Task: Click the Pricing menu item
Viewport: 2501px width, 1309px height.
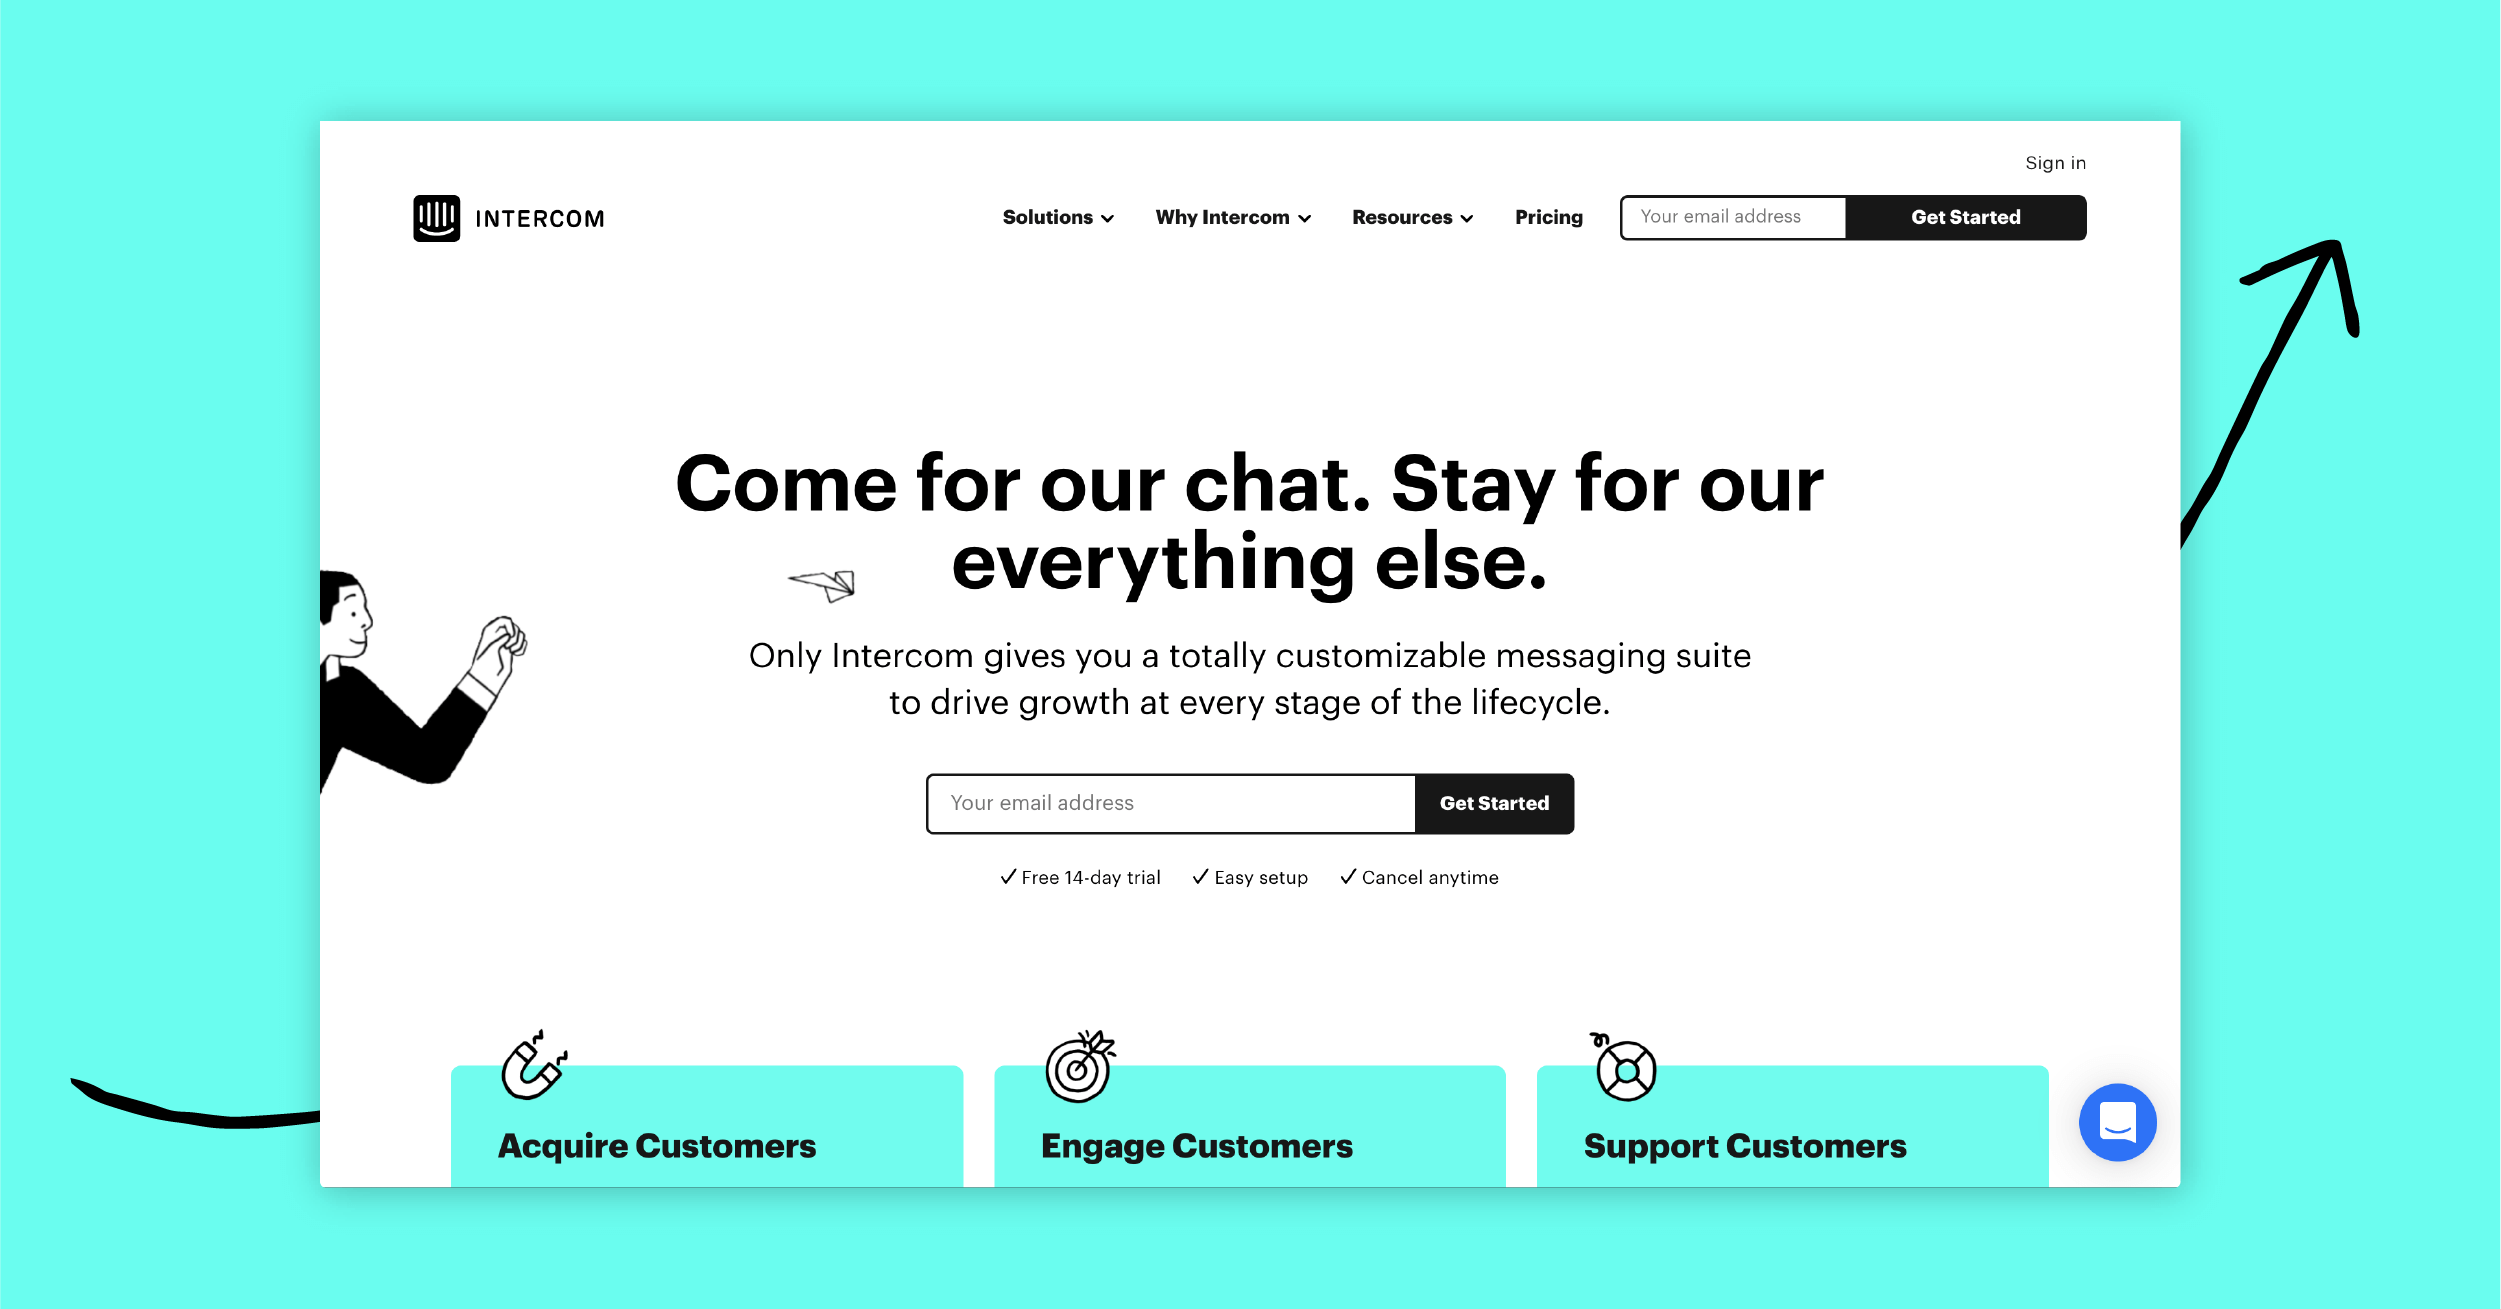Action: tap(1550, 217)
